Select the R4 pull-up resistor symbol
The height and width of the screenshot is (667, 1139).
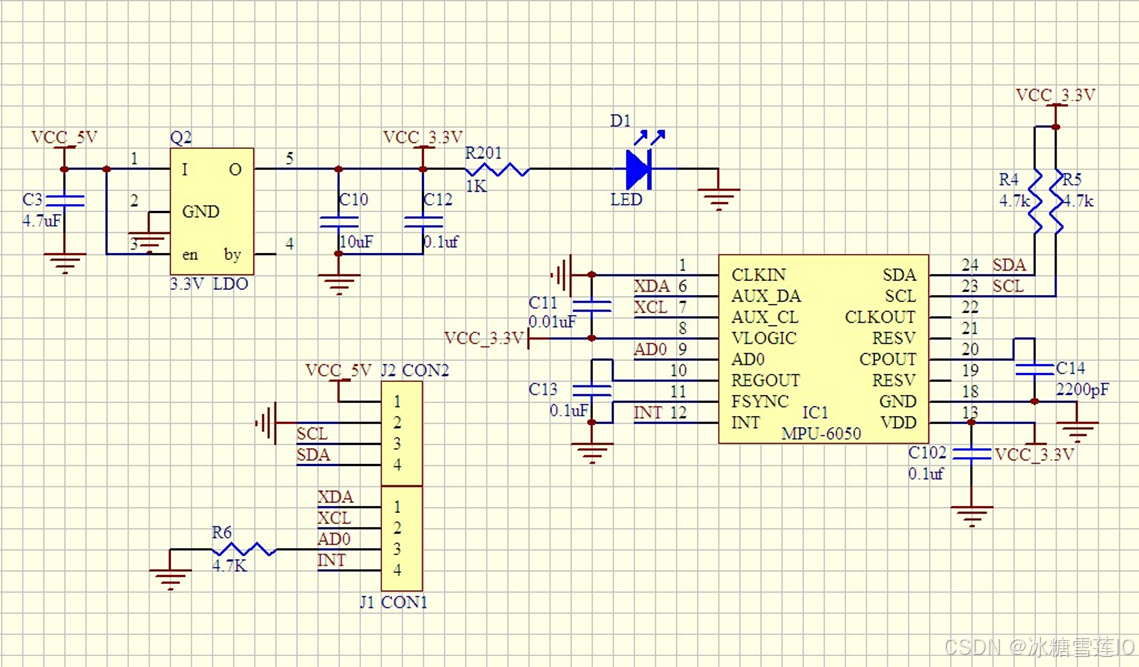(x=1034, y=202)
